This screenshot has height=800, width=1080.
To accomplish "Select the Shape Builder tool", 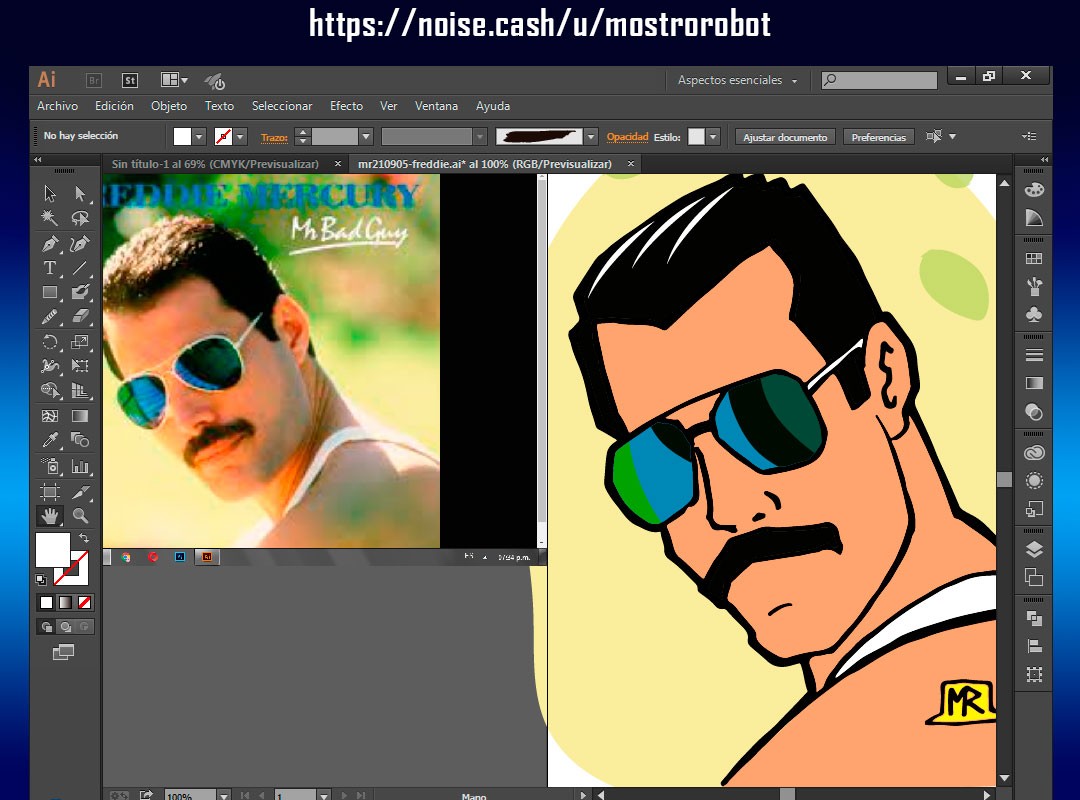I will pos(50,391).
